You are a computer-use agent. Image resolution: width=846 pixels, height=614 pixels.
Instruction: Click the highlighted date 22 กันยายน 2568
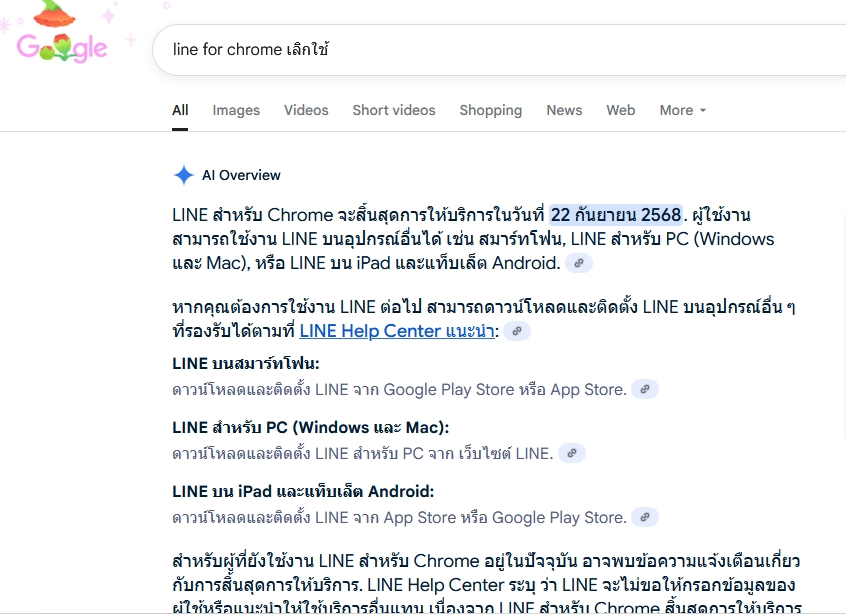point(616,215)
